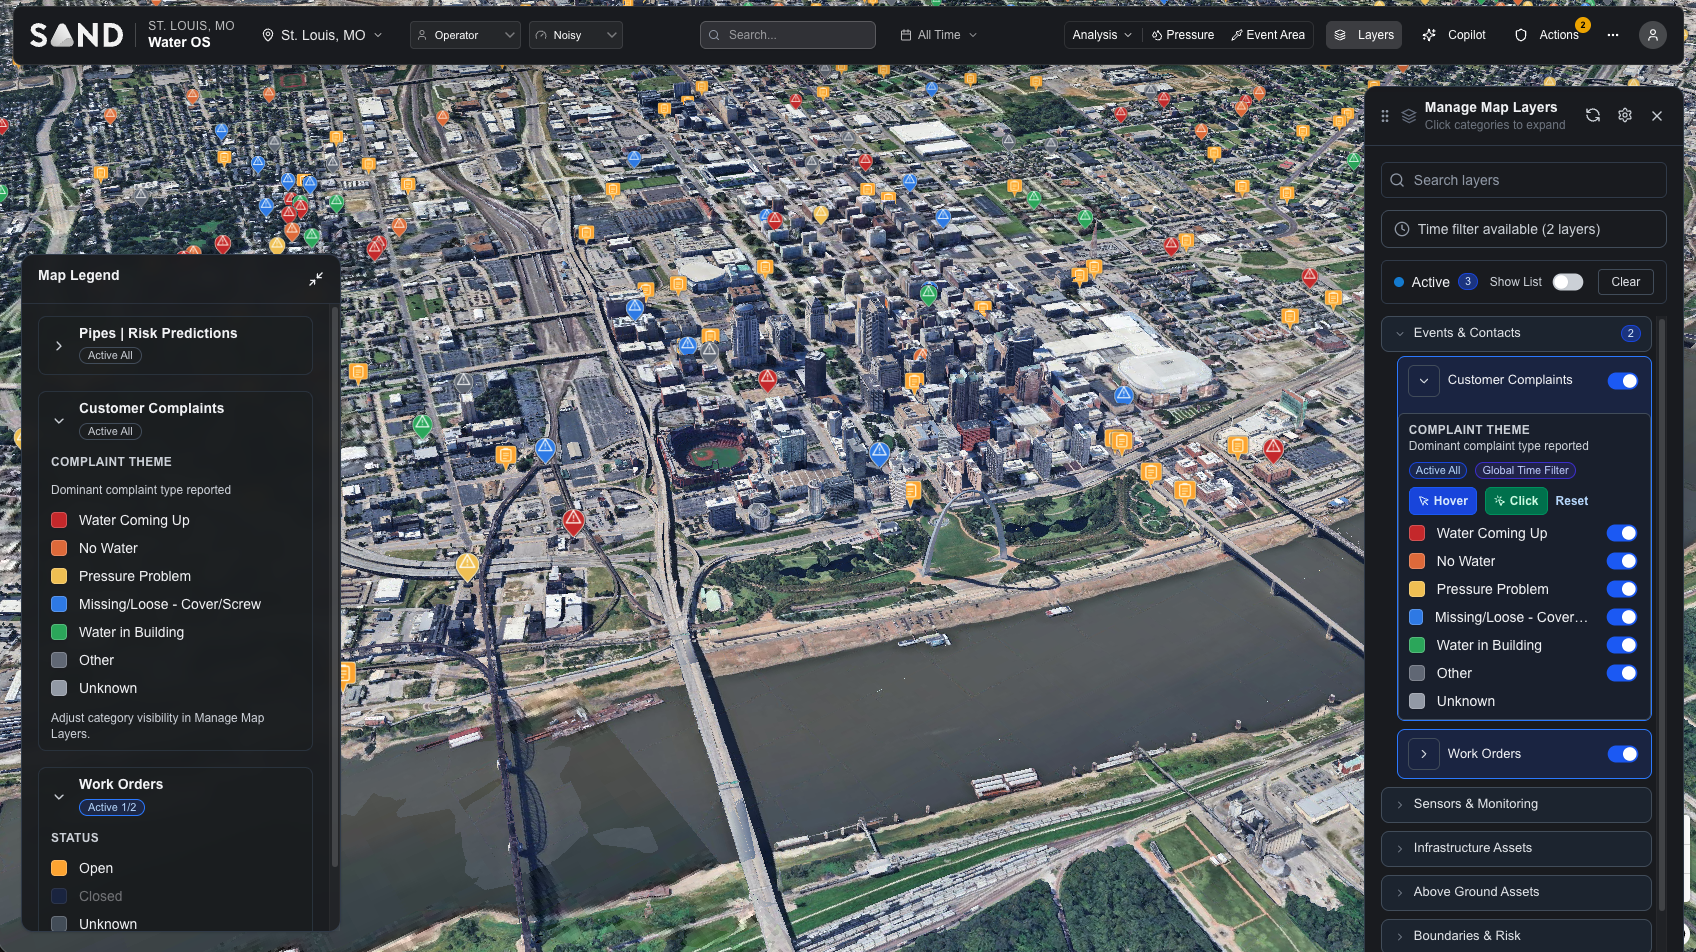Select Event Area in the top toolbar

(x=1268, y=35)
